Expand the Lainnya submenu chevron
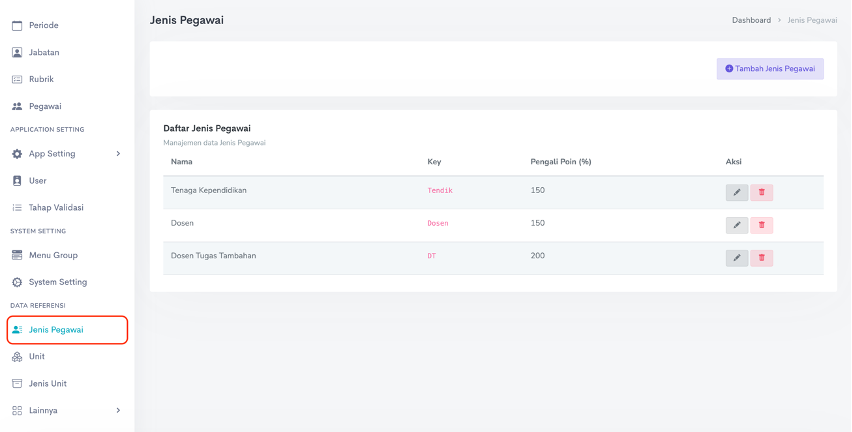The width and height of the screenshot is (852, 432). tap(118, 410)
